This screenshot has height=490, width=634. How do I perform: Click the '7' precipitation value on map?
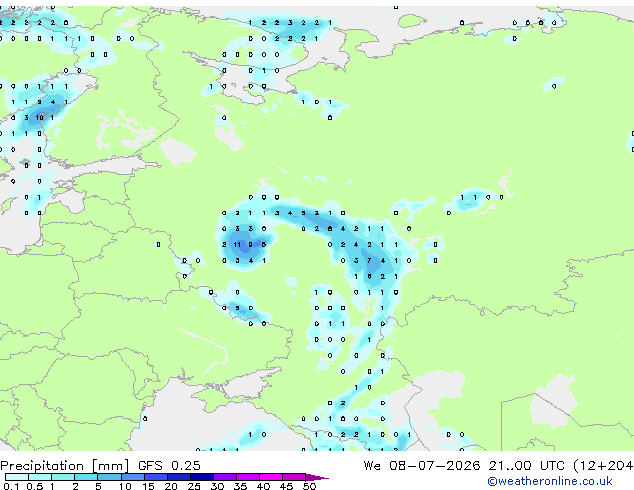click(x=369, y=260)
